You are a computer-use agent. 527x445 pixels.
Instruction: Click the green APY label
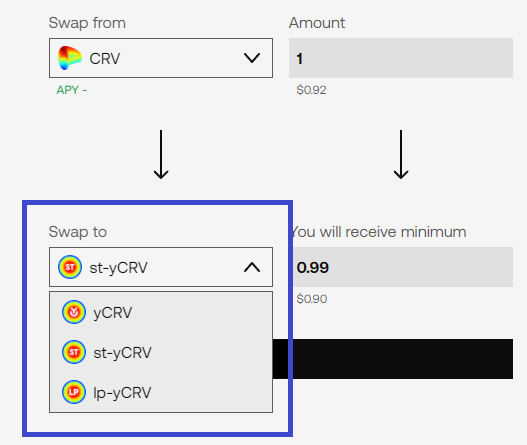(x=72, y=90)
